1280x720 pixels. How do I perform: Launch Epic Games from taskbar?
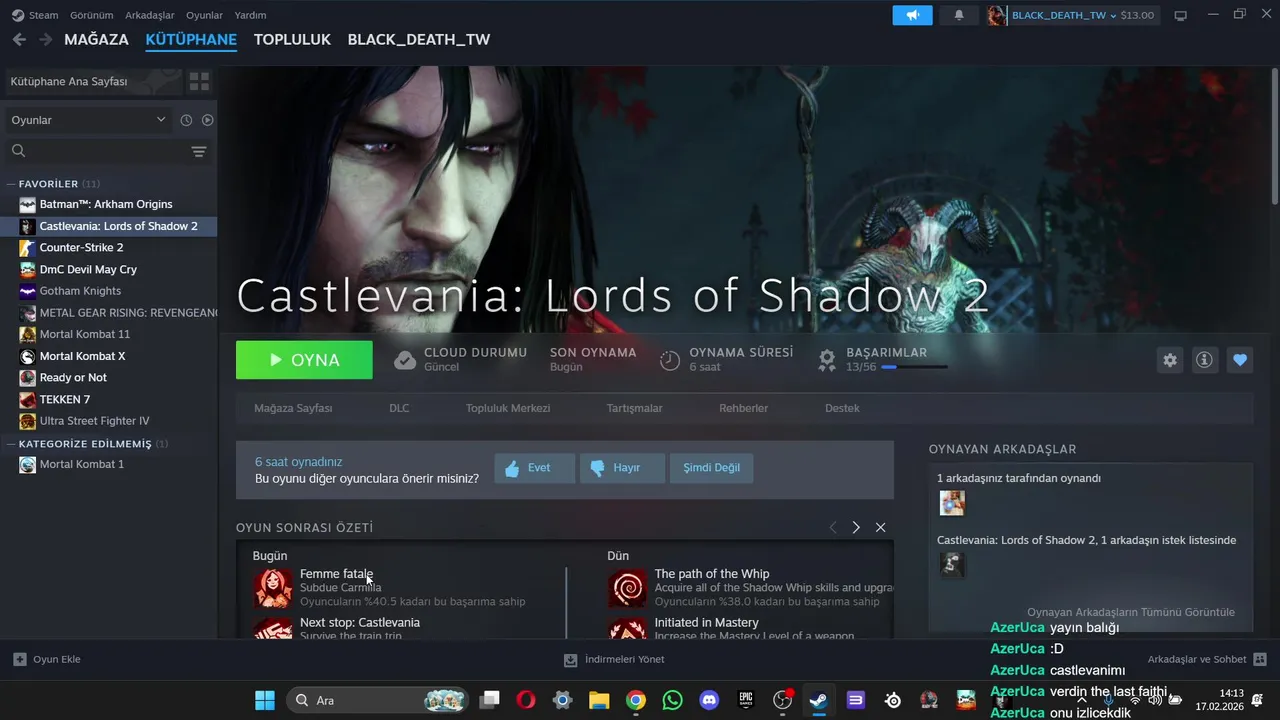coord(746,700)
